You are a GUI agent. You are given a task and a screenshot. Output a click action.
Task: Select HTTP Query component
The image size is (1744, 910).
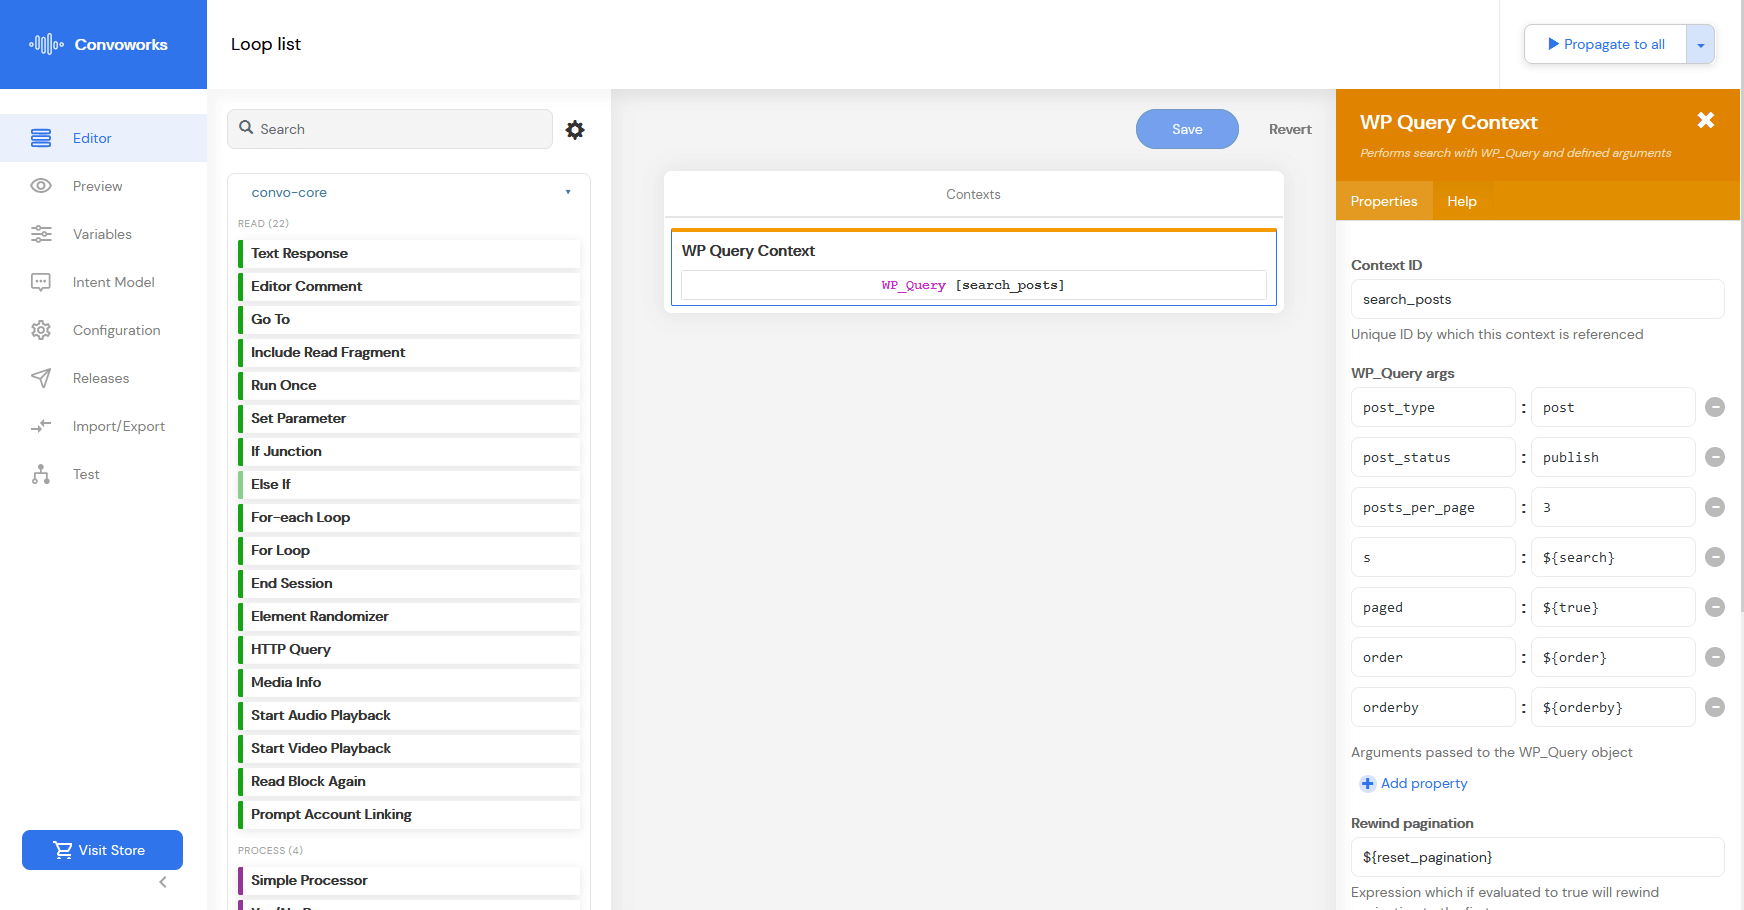point(409,649)
